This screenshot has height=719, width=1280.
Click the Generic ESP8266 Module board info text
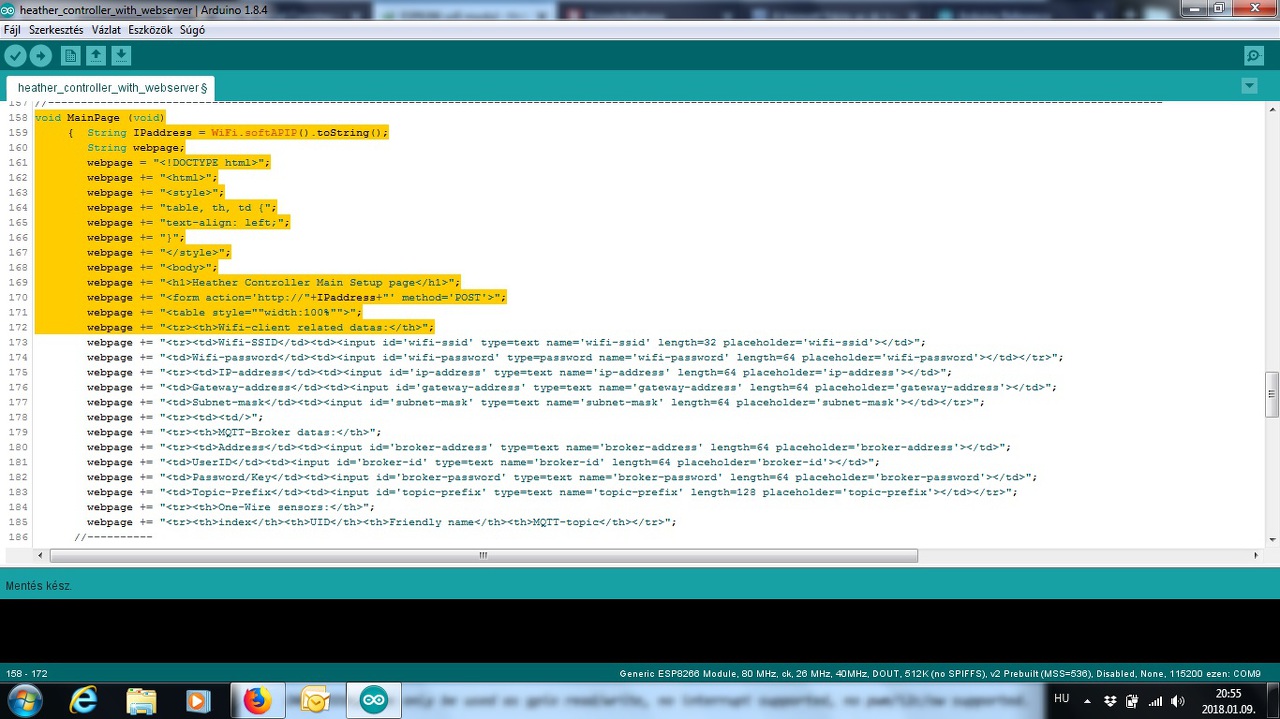[x=940, y=674]
